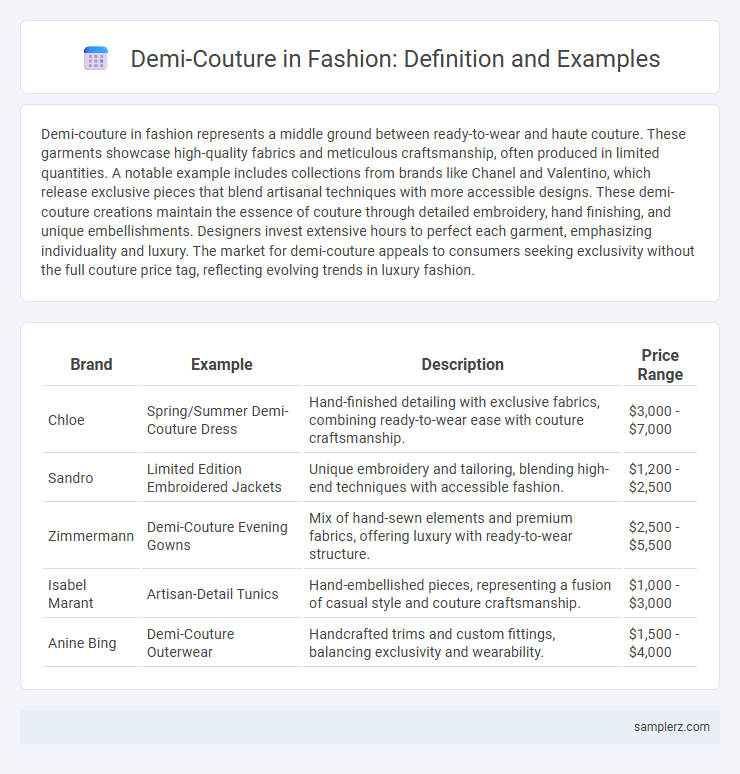Click the 'Unique embroidery and tailoring' description

(x=463, y=478)
